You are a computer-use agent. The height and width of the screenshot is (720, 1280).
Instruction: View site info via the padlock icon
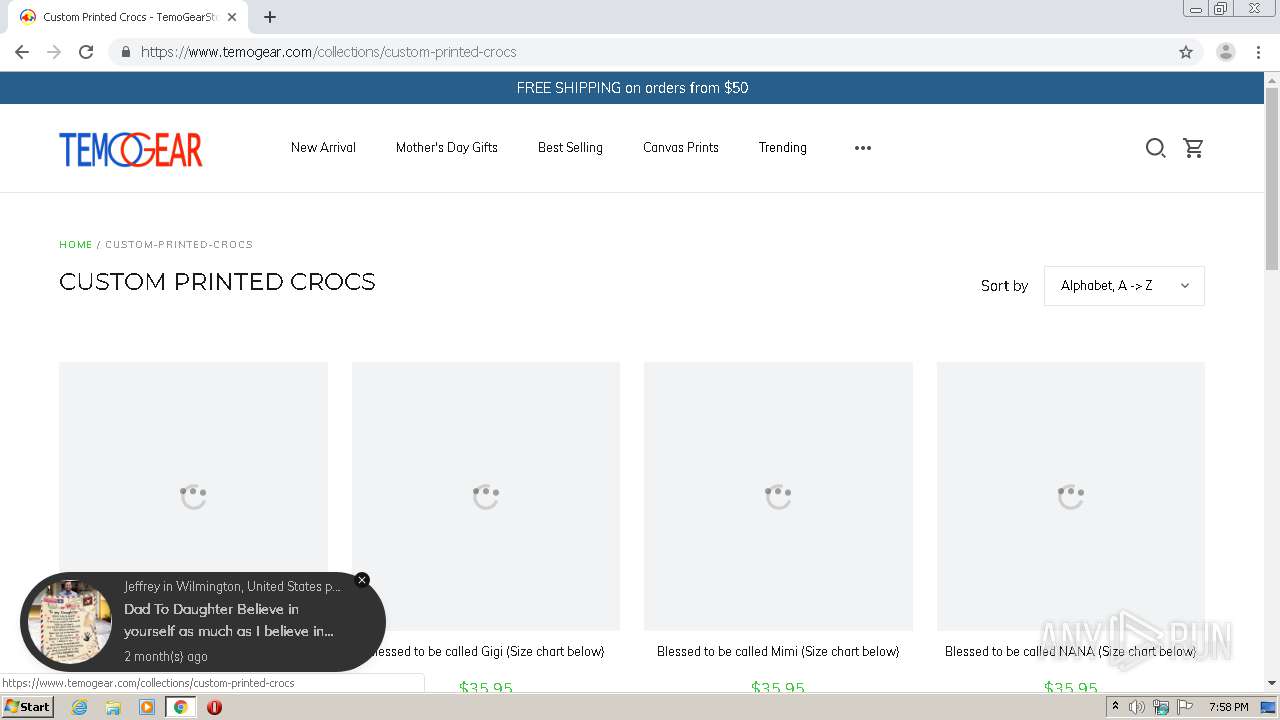[125, 52]
